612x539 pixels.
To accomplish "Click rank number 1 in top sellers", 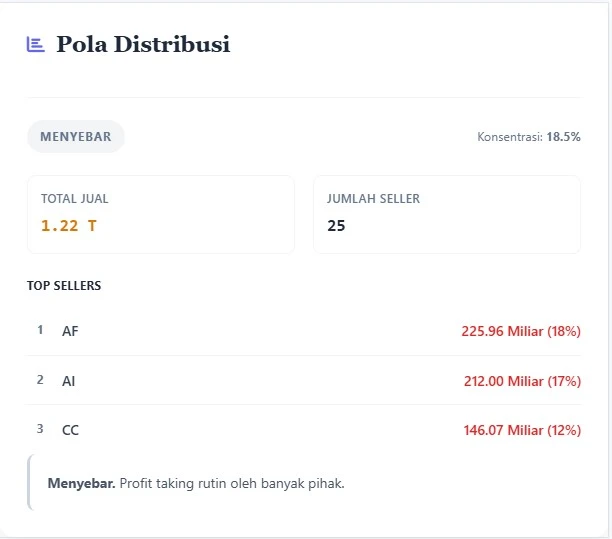I will (x=40, y=330).
